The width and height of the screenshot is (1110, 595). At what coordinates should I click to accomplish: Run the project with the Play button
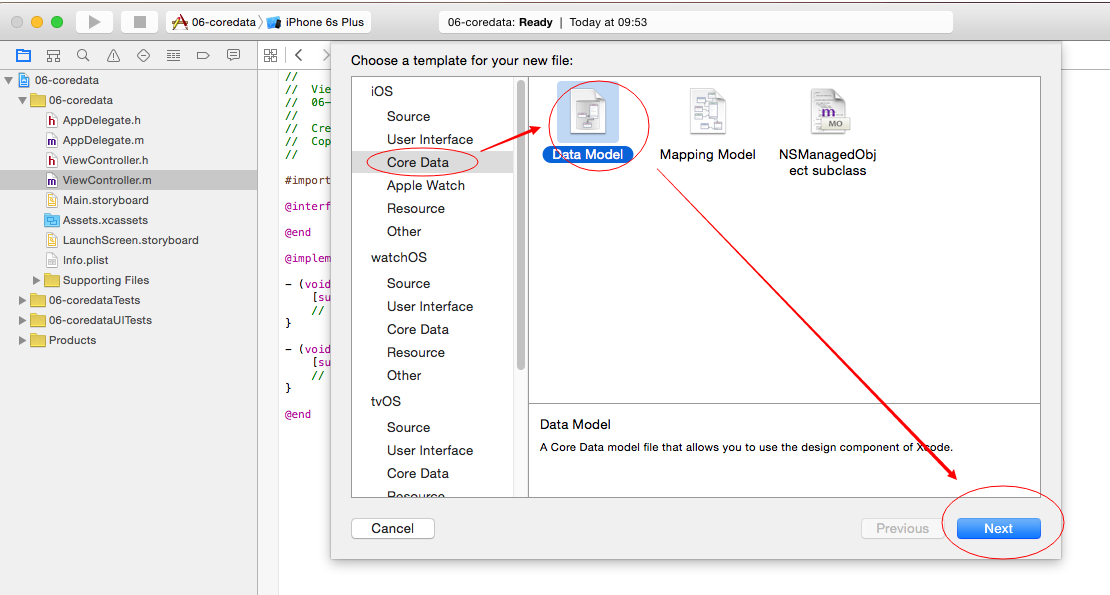(x=94, y=22)
